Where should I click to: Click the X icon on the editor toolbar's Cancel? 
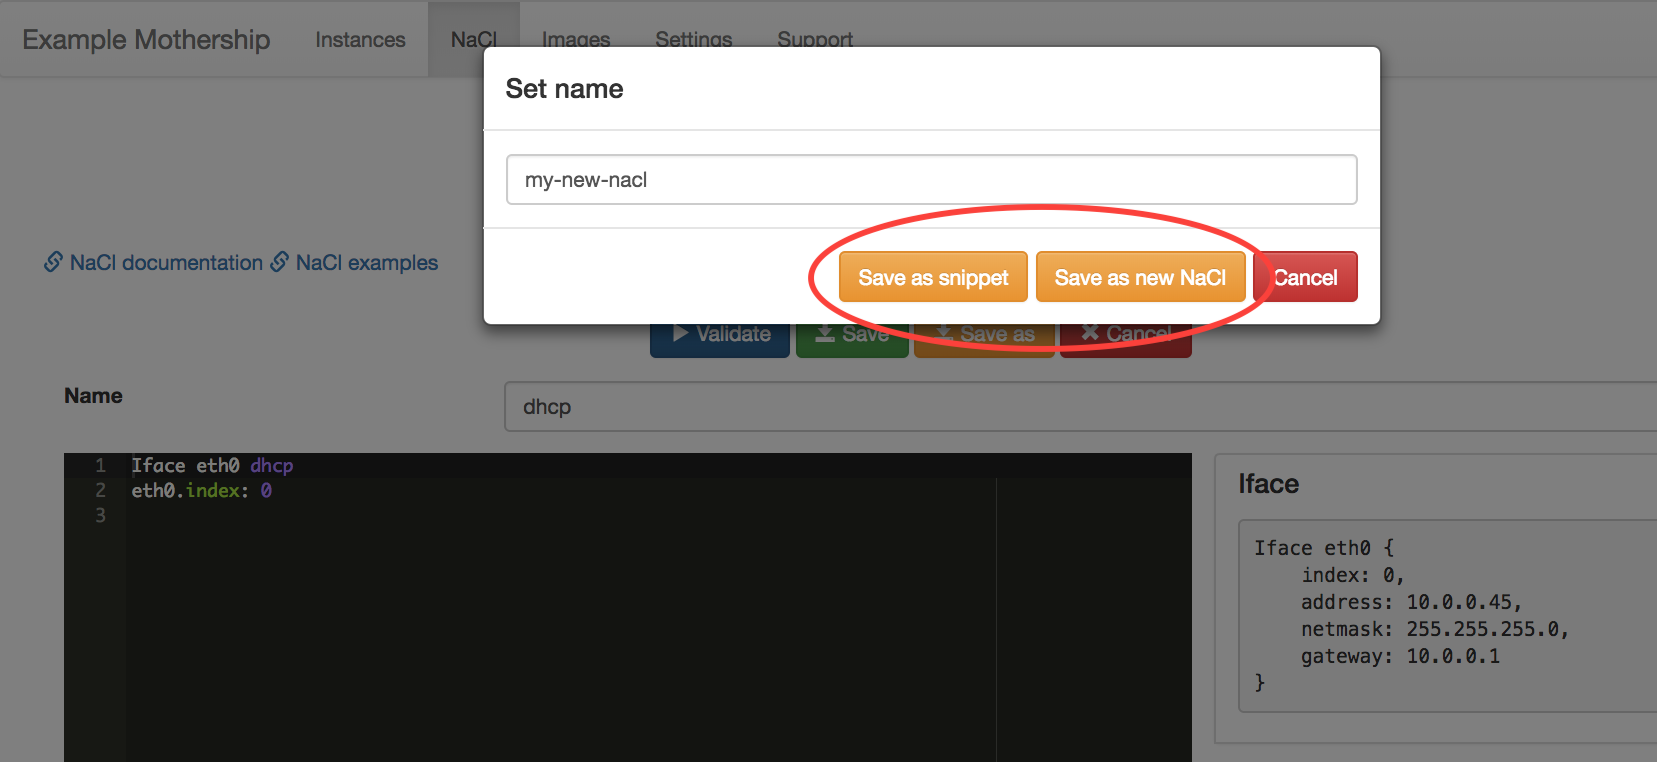[1090, 333]
